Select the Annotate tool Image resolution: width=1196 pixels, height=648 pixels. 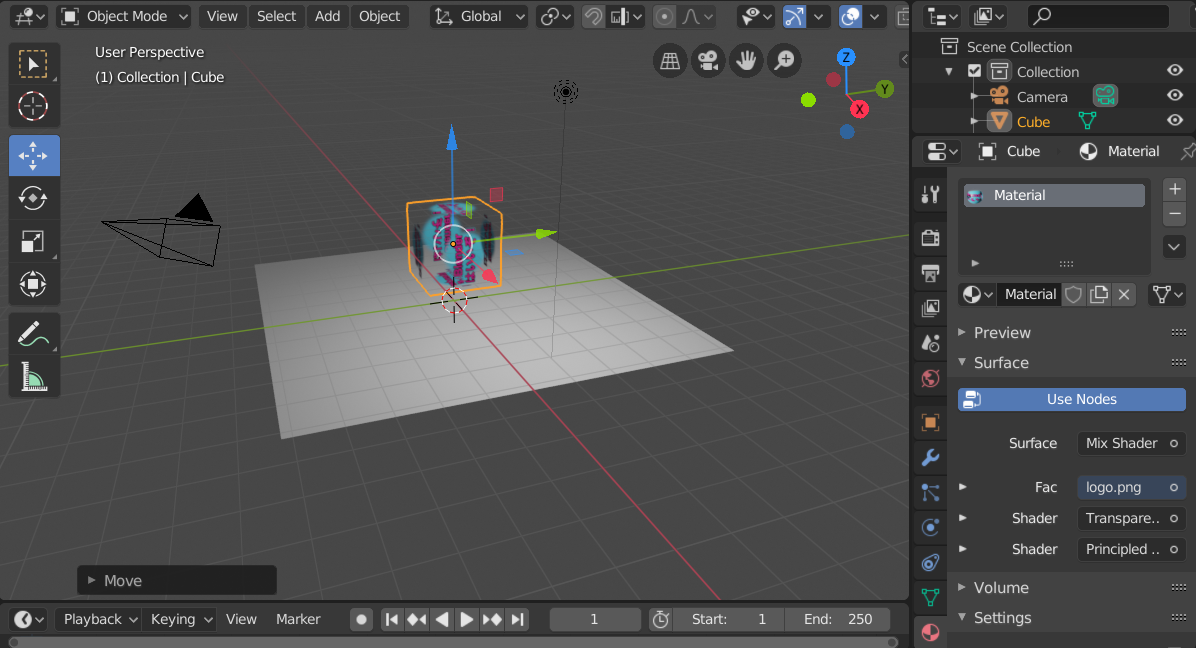coord(34,334)
